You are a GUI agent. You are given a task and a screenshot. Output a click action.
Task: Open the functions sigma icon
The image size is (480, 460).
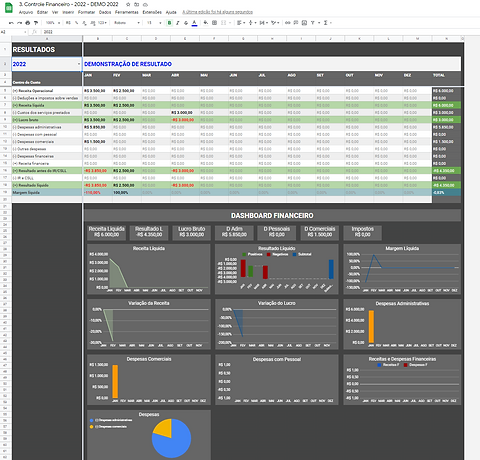tap(326, 23)
